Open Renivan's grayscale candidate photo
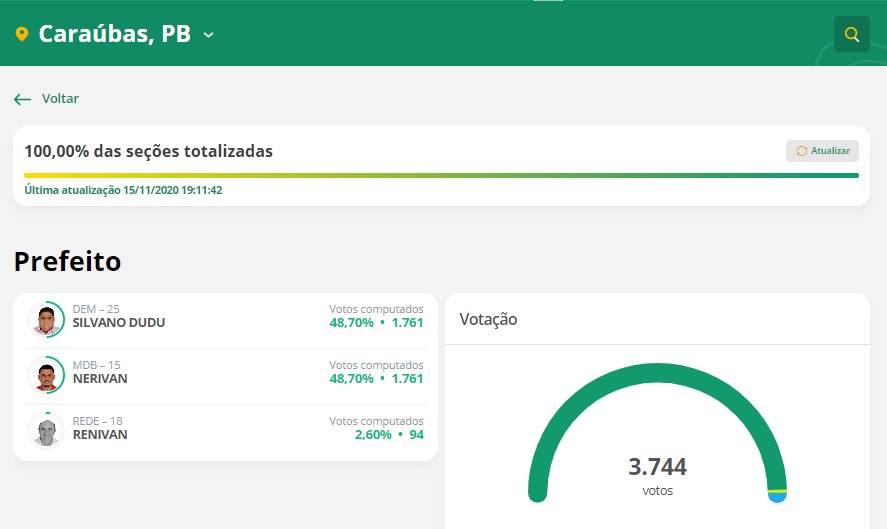 (x=45, y=432)
